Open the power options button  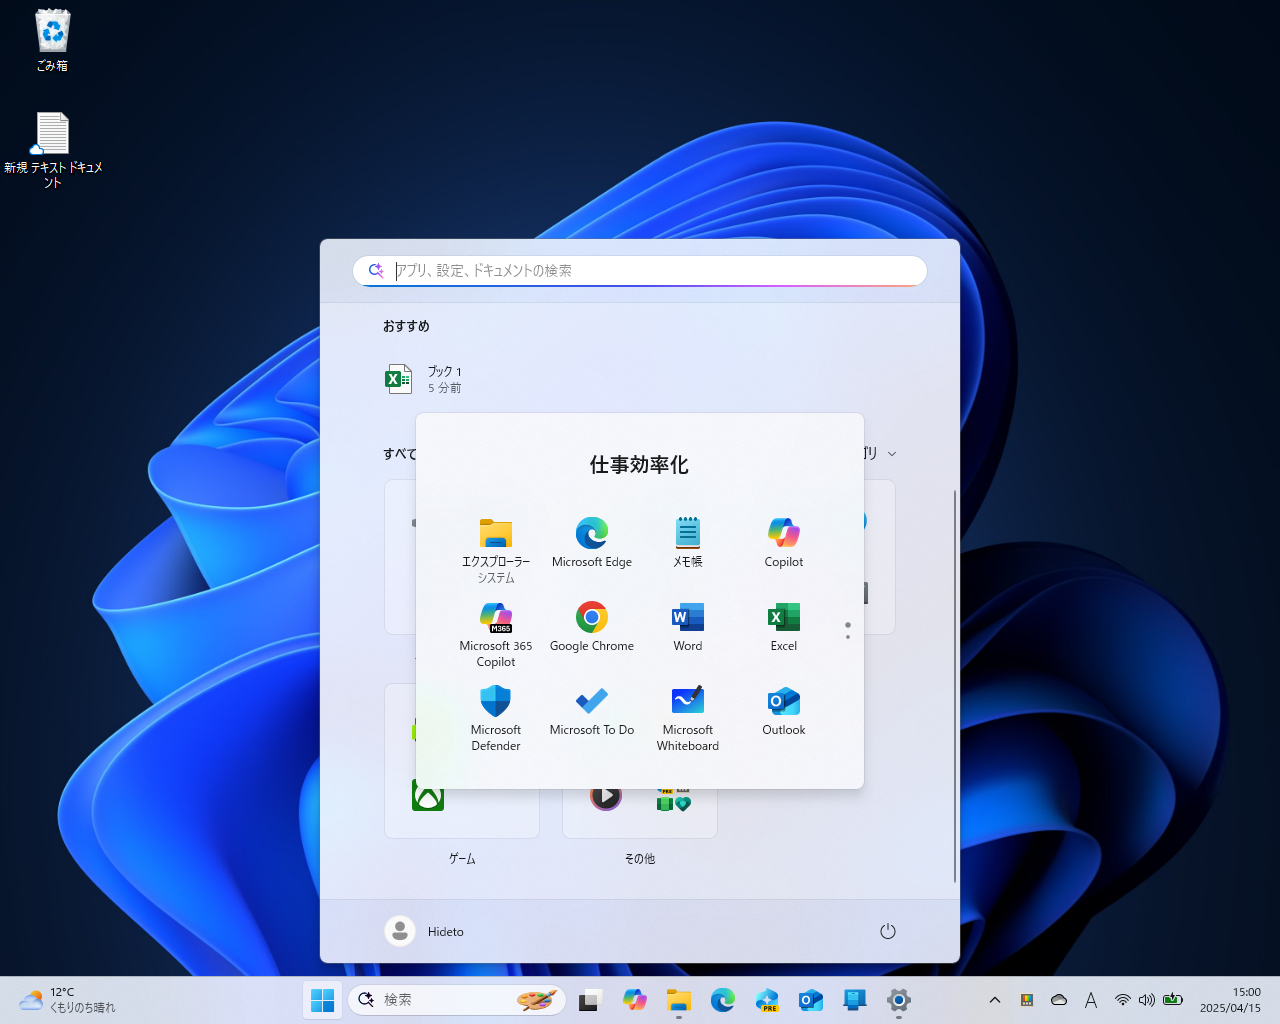888,930
